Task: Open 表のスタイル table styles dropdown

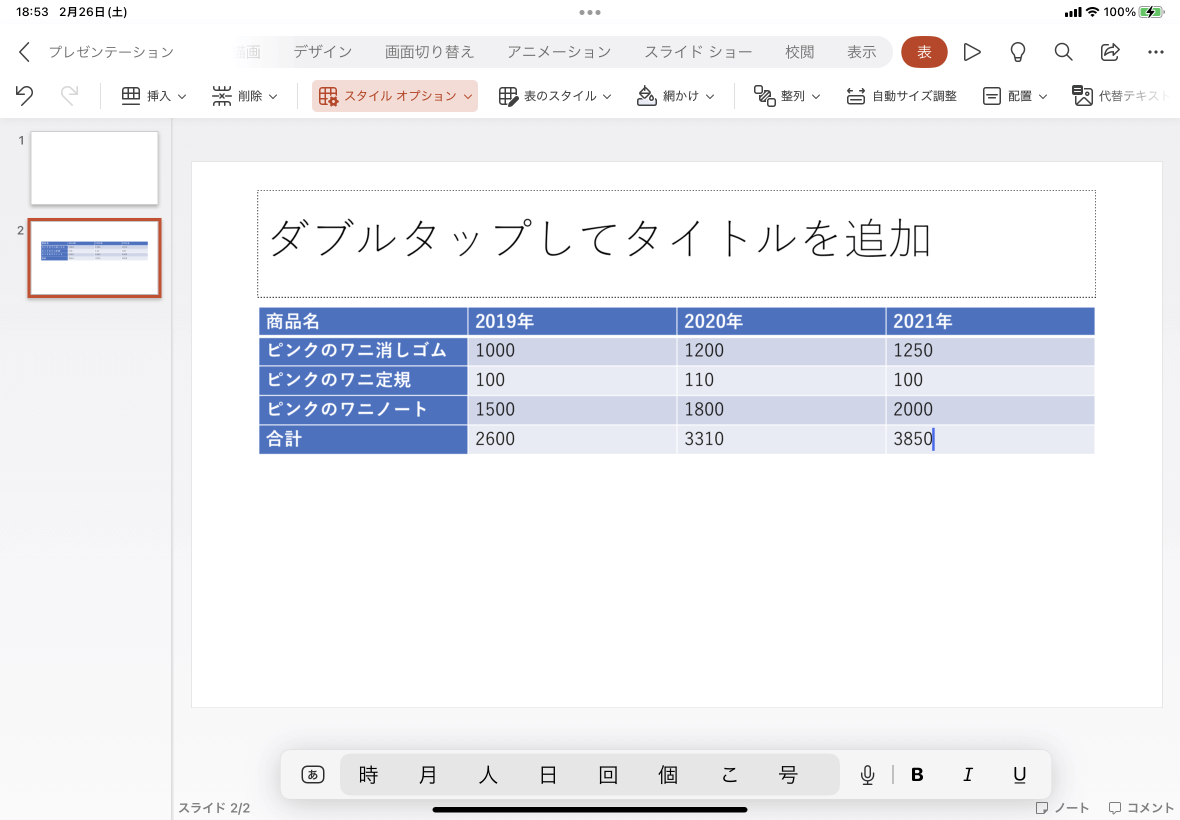Action: (x=555, y=96)
